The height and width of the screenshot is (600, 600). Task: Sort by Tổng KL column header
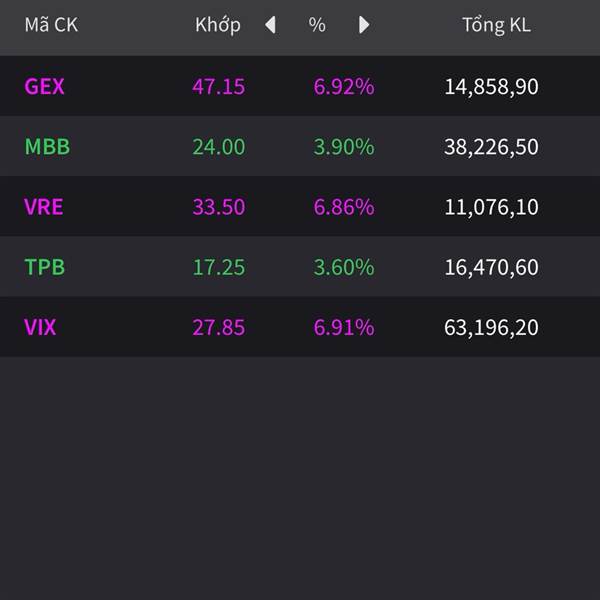496,25
